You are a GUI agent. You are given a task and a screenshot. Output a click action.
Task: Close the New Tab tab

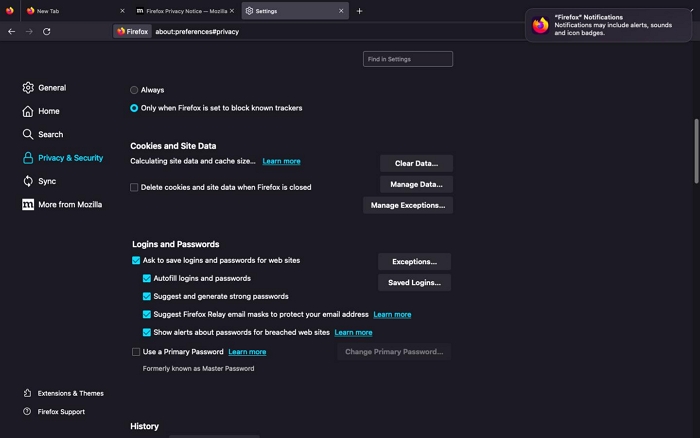122,11
